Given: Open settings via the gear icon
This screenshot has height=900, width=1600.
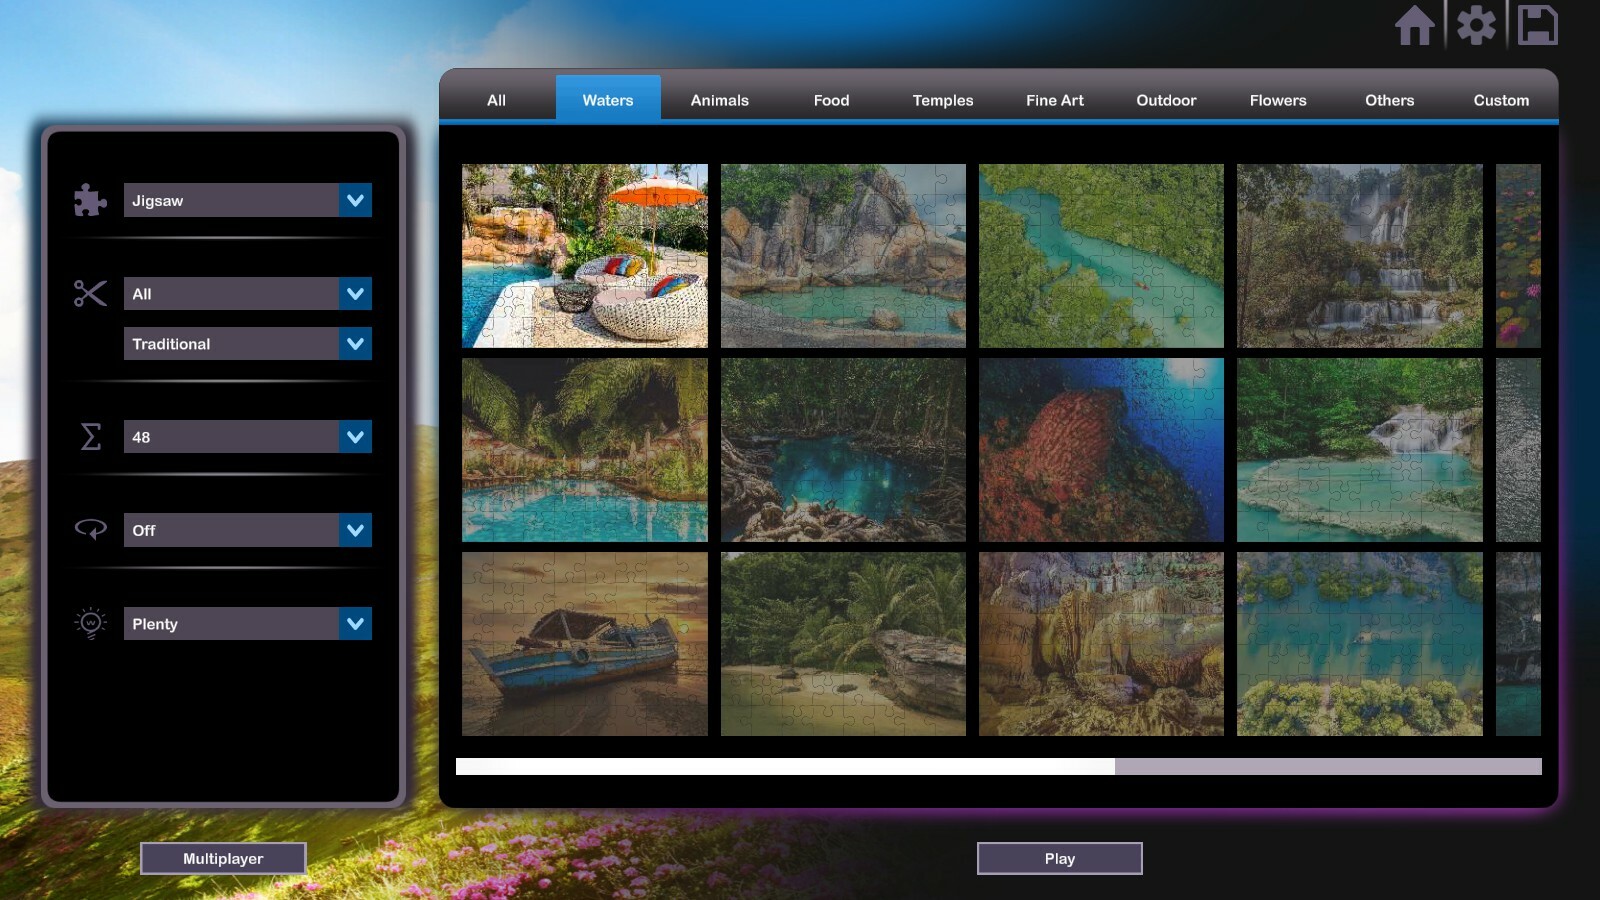Looking at the screenshot, I should point(1478,26).
